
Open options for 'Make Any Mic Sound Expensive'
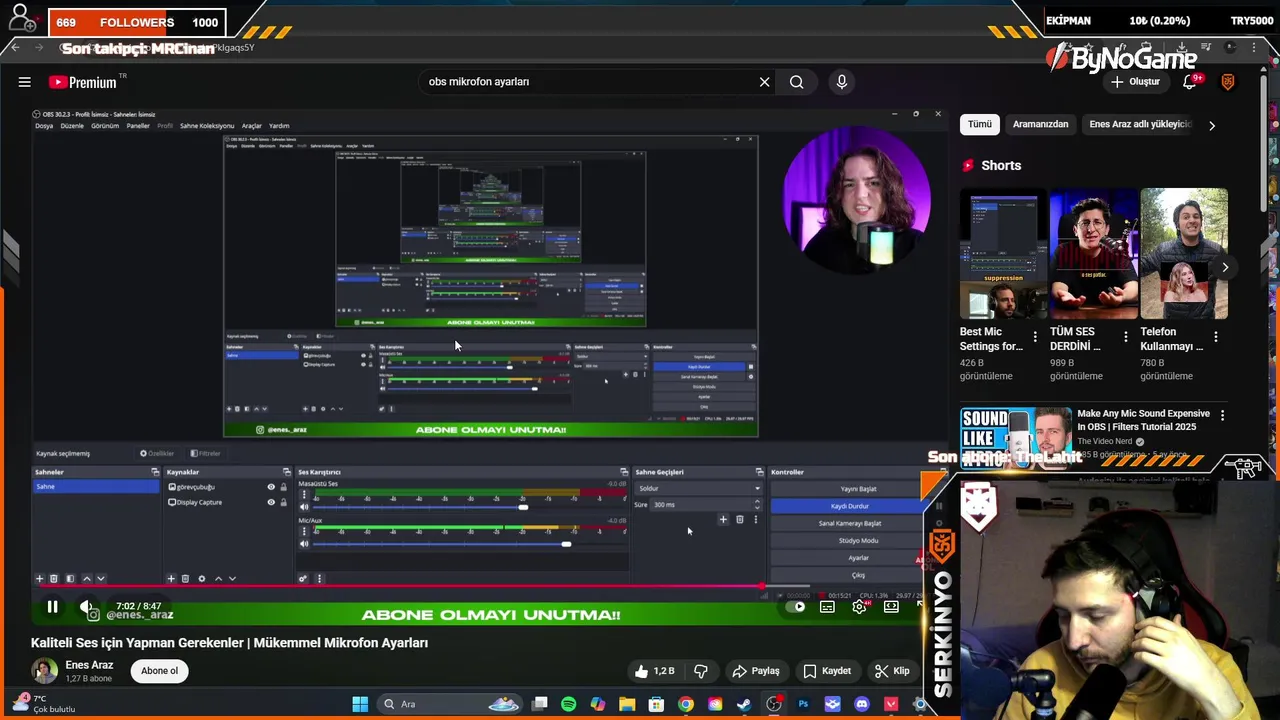[1222, 415]
